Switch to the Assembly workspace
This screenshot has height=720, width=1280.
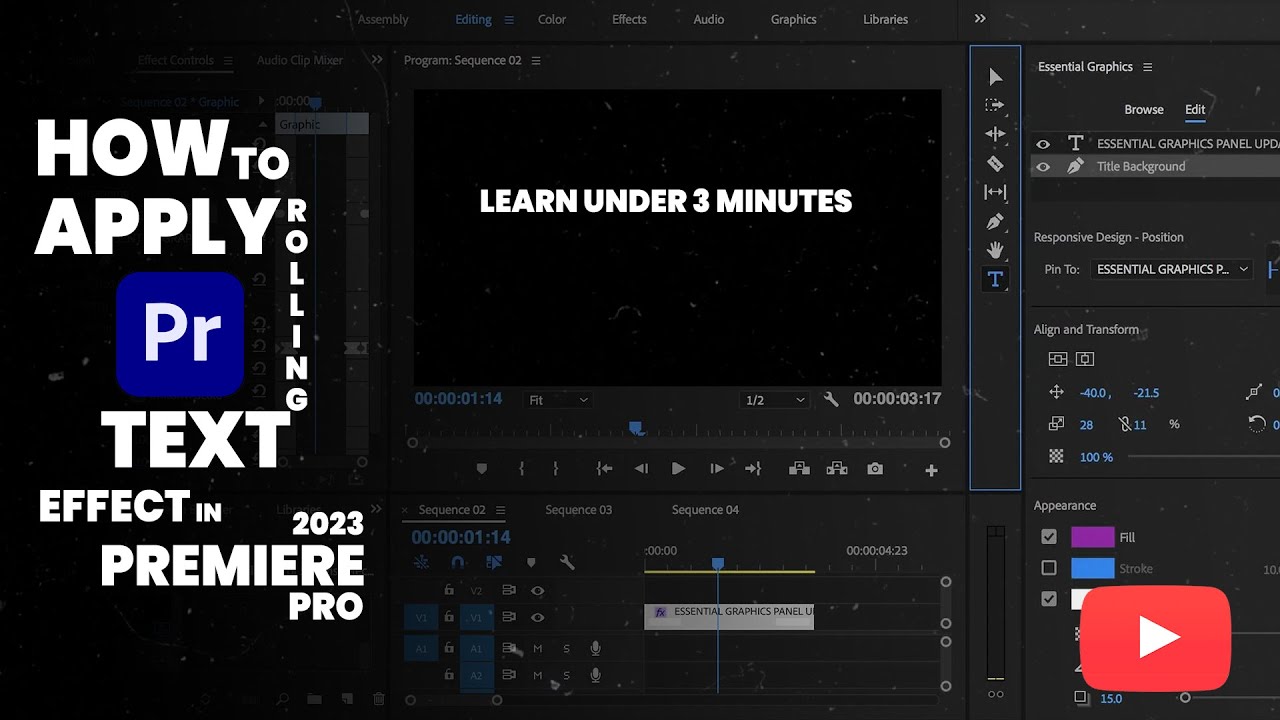383,20
